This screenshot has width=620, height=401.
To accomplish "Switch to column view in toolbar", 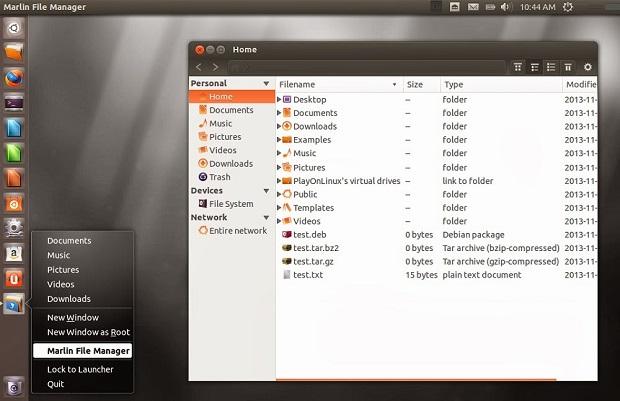I will [568, 67].
